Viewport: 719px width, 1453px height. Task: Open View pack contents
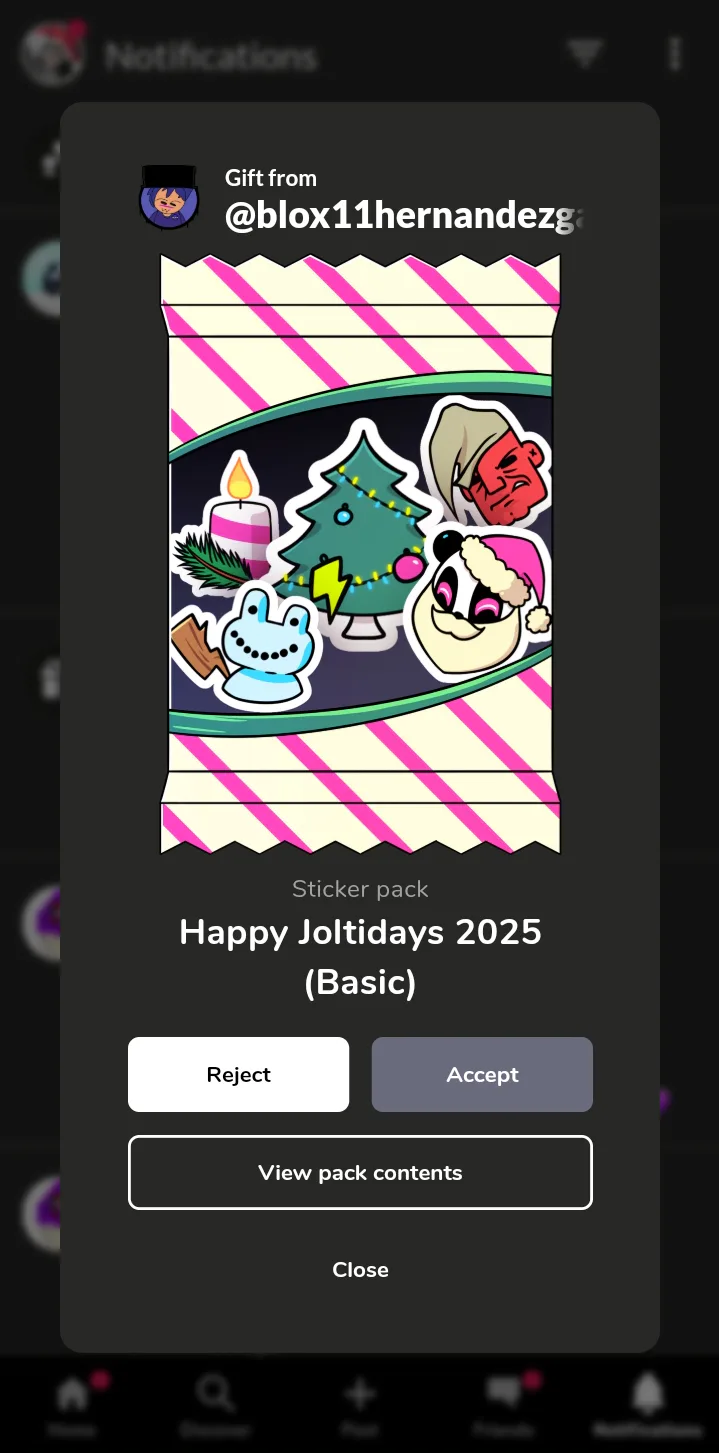pyautogui.click(x=360, y=1172)
